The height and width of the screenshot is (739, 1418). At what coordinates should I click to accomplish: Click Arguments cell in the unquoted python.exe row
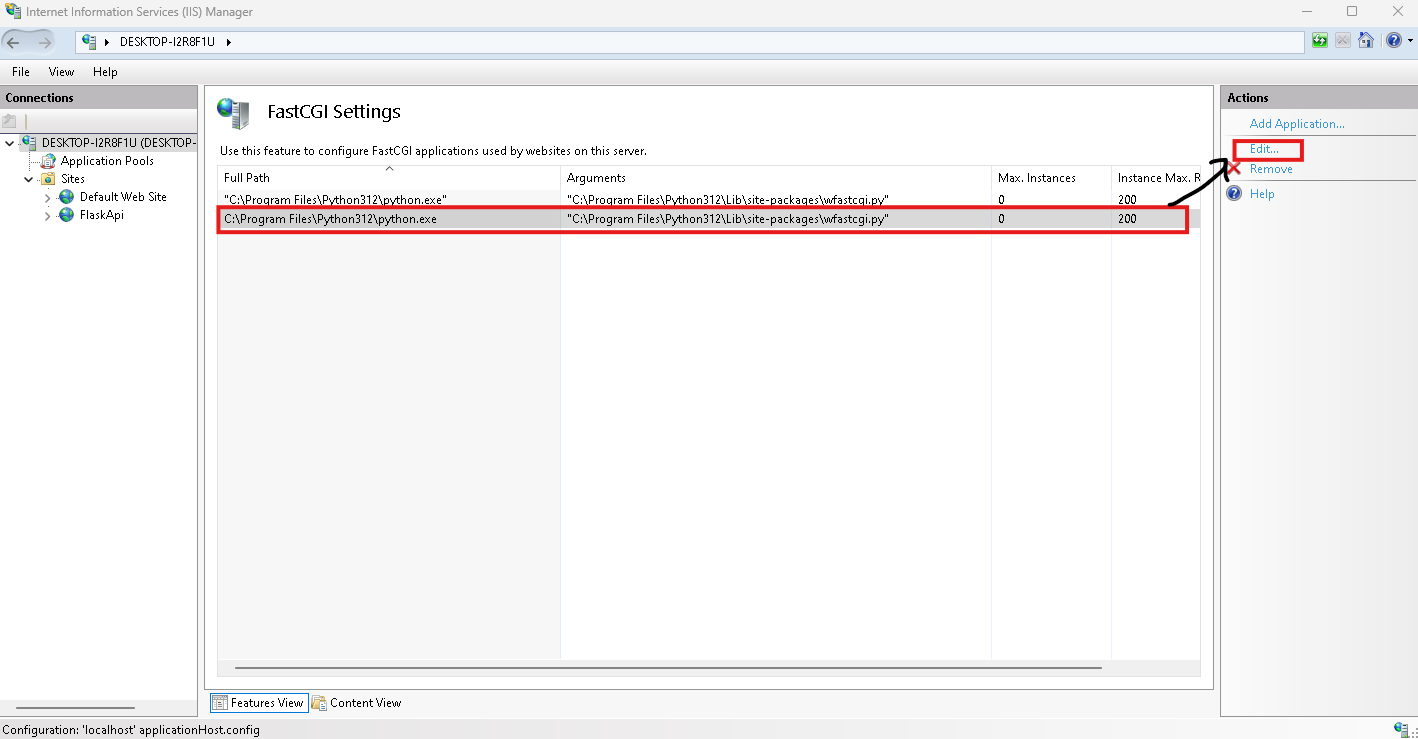(x=727, y=219)
